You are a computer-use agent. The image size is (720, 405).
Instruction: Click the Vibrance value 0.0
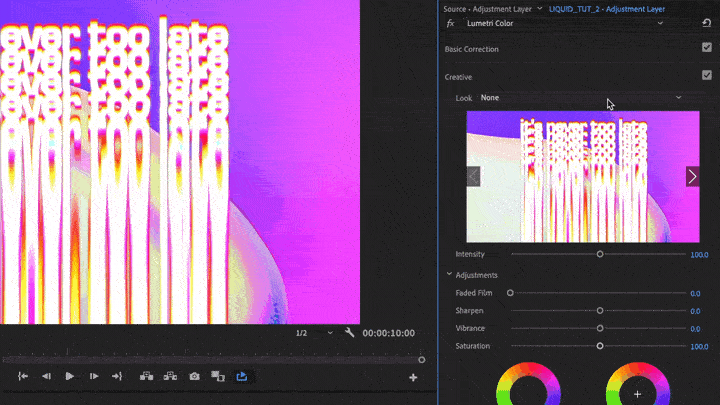coord(695,329)
